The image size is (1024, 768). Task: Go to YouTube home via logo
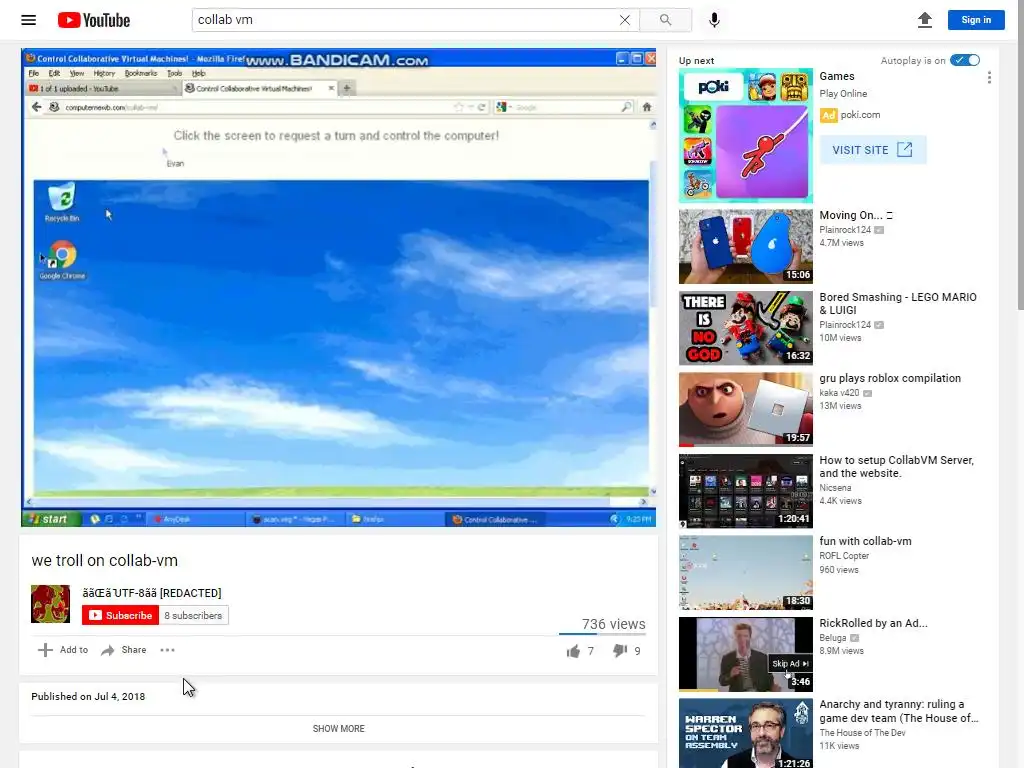pyautogui.click(x=94, y=20)
